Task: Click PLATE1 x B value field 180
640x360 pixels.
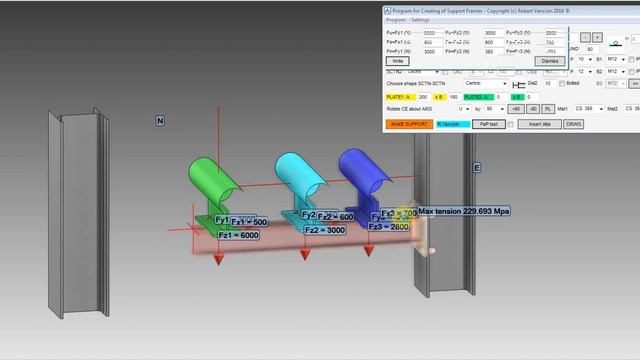Action: [x=454, y=97]
